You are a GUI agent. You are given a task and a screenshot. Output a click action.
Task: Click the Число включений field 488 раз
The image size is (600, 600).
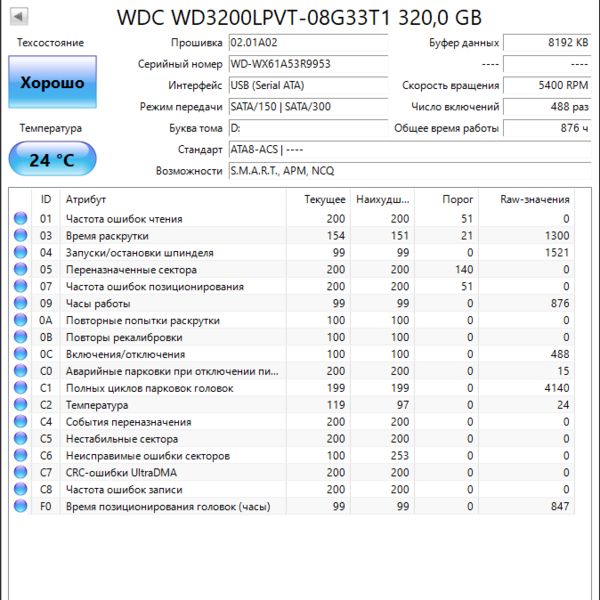(547, 107)
